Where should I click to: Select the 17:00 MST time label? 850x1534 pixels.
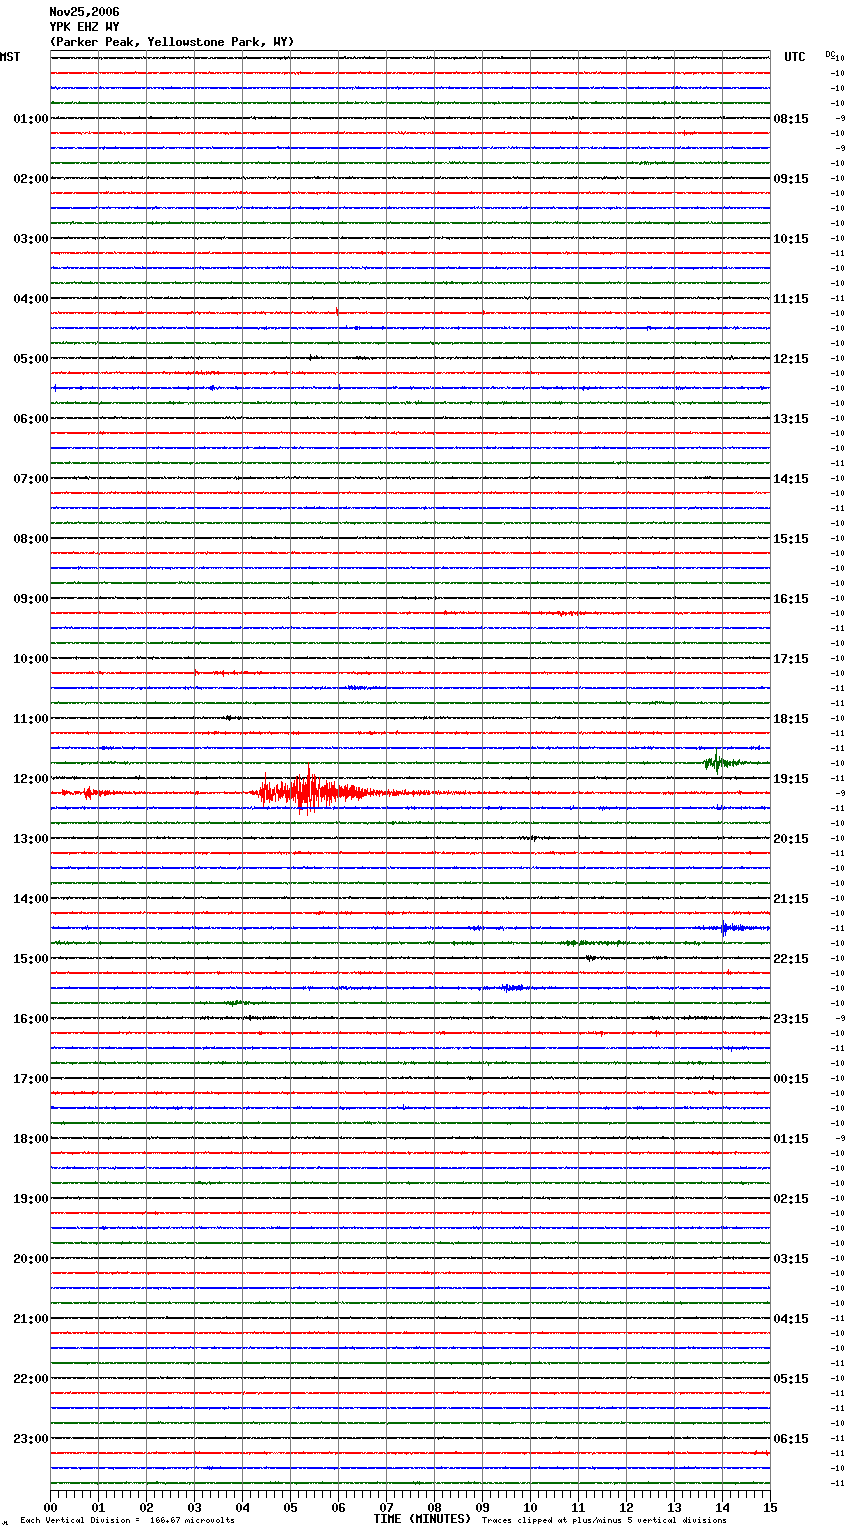pos(30,1079)
